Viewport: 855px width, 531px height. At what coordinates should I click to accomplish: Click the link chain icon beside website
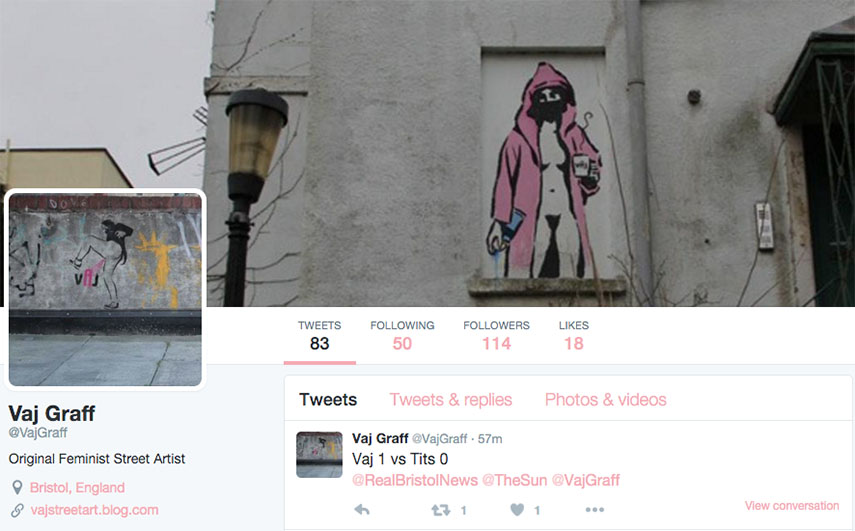click(17, 510)
